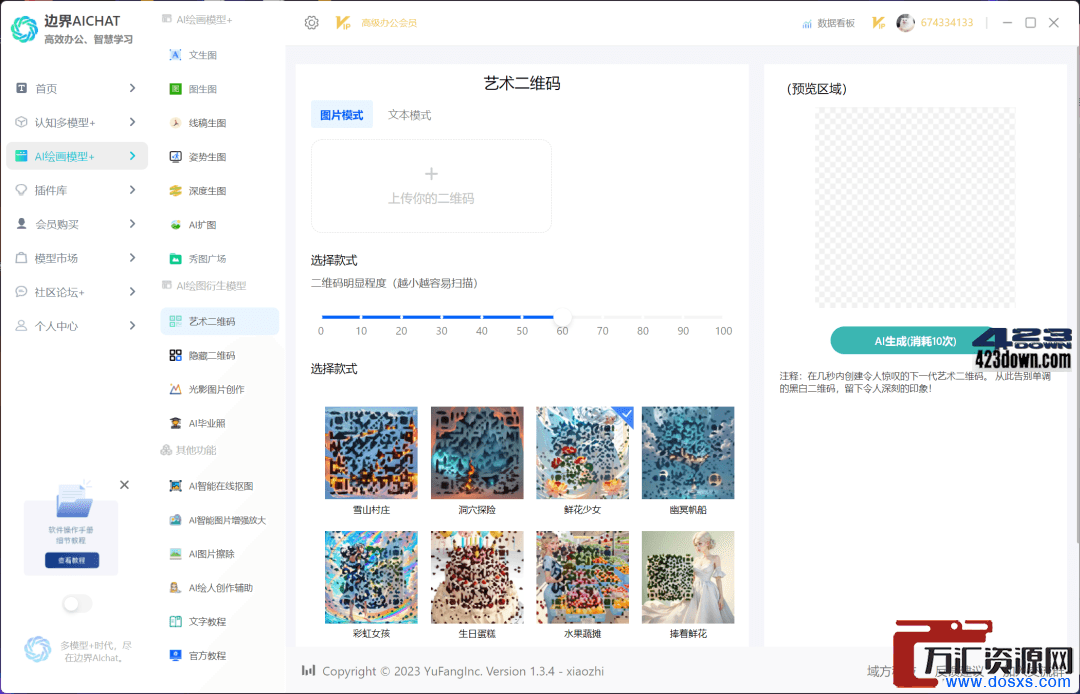Click the 边界AICHAT logo
Screen dimensions: 1080x694
pos(24,29)
